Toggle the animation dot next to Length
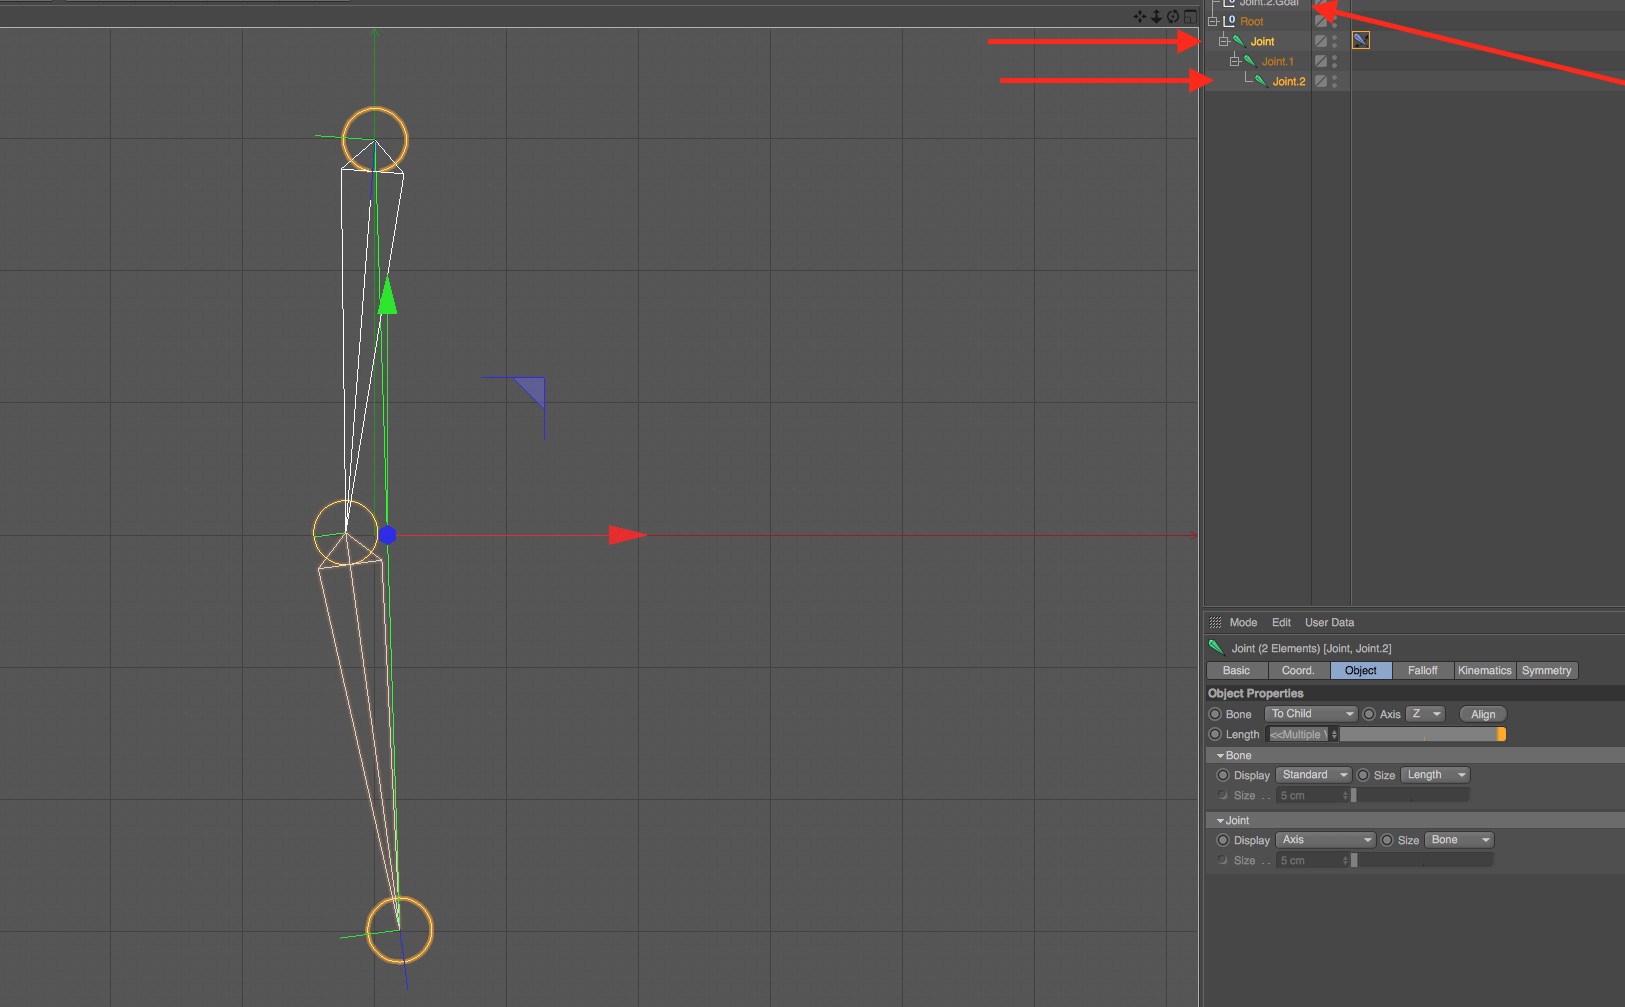1625x1007 pixels. pos(1215,734)
